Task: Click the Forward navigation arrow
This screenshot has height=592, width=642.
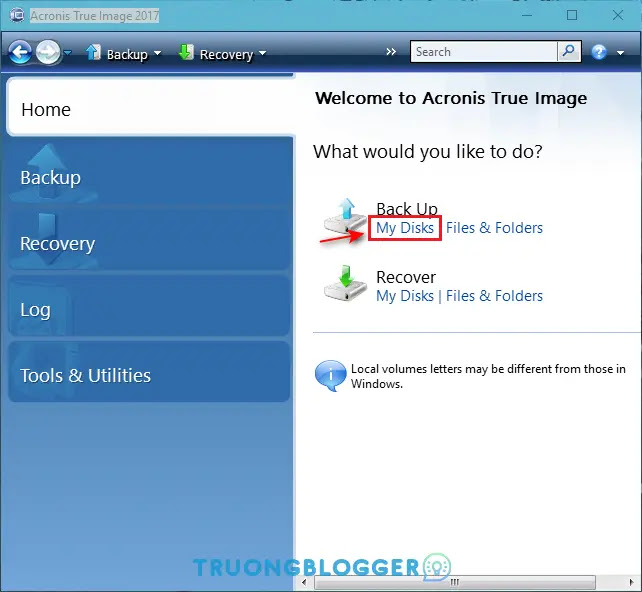Action: [47, 52]
